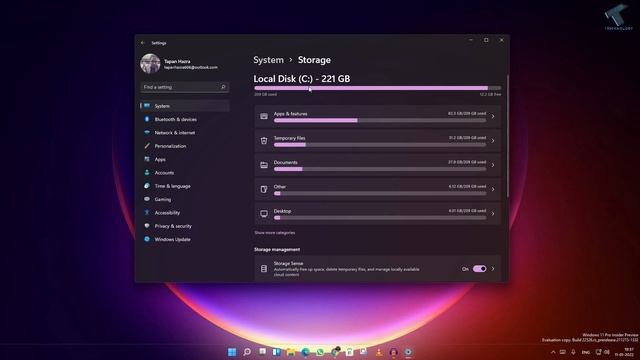Turn off the Storage Sense toggle
The width and height of the screenshot is (640, 360).
tap(479, 269)
